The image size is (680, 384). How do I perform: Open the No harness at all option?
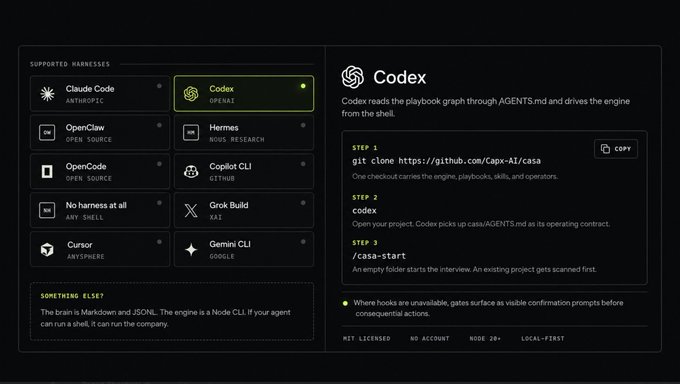[x=100, y=210]
